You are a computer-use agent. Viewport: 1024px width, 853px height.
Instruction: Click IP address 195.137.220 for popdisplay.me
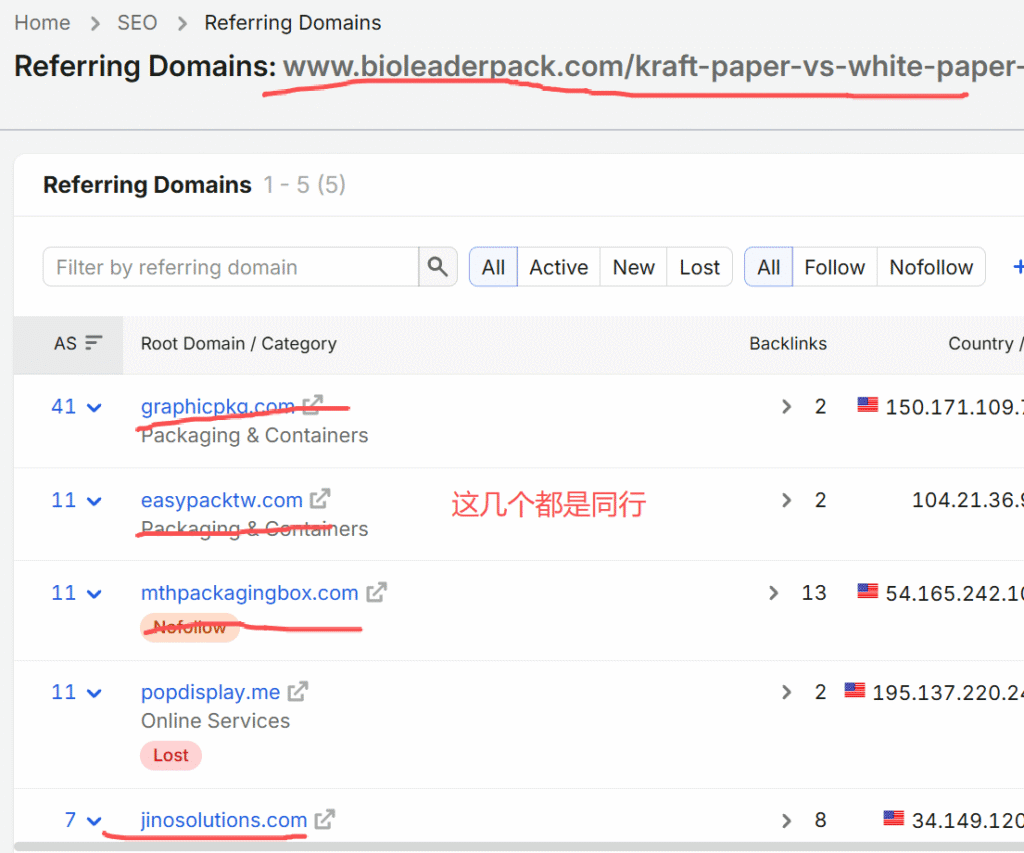coord(948,692)
